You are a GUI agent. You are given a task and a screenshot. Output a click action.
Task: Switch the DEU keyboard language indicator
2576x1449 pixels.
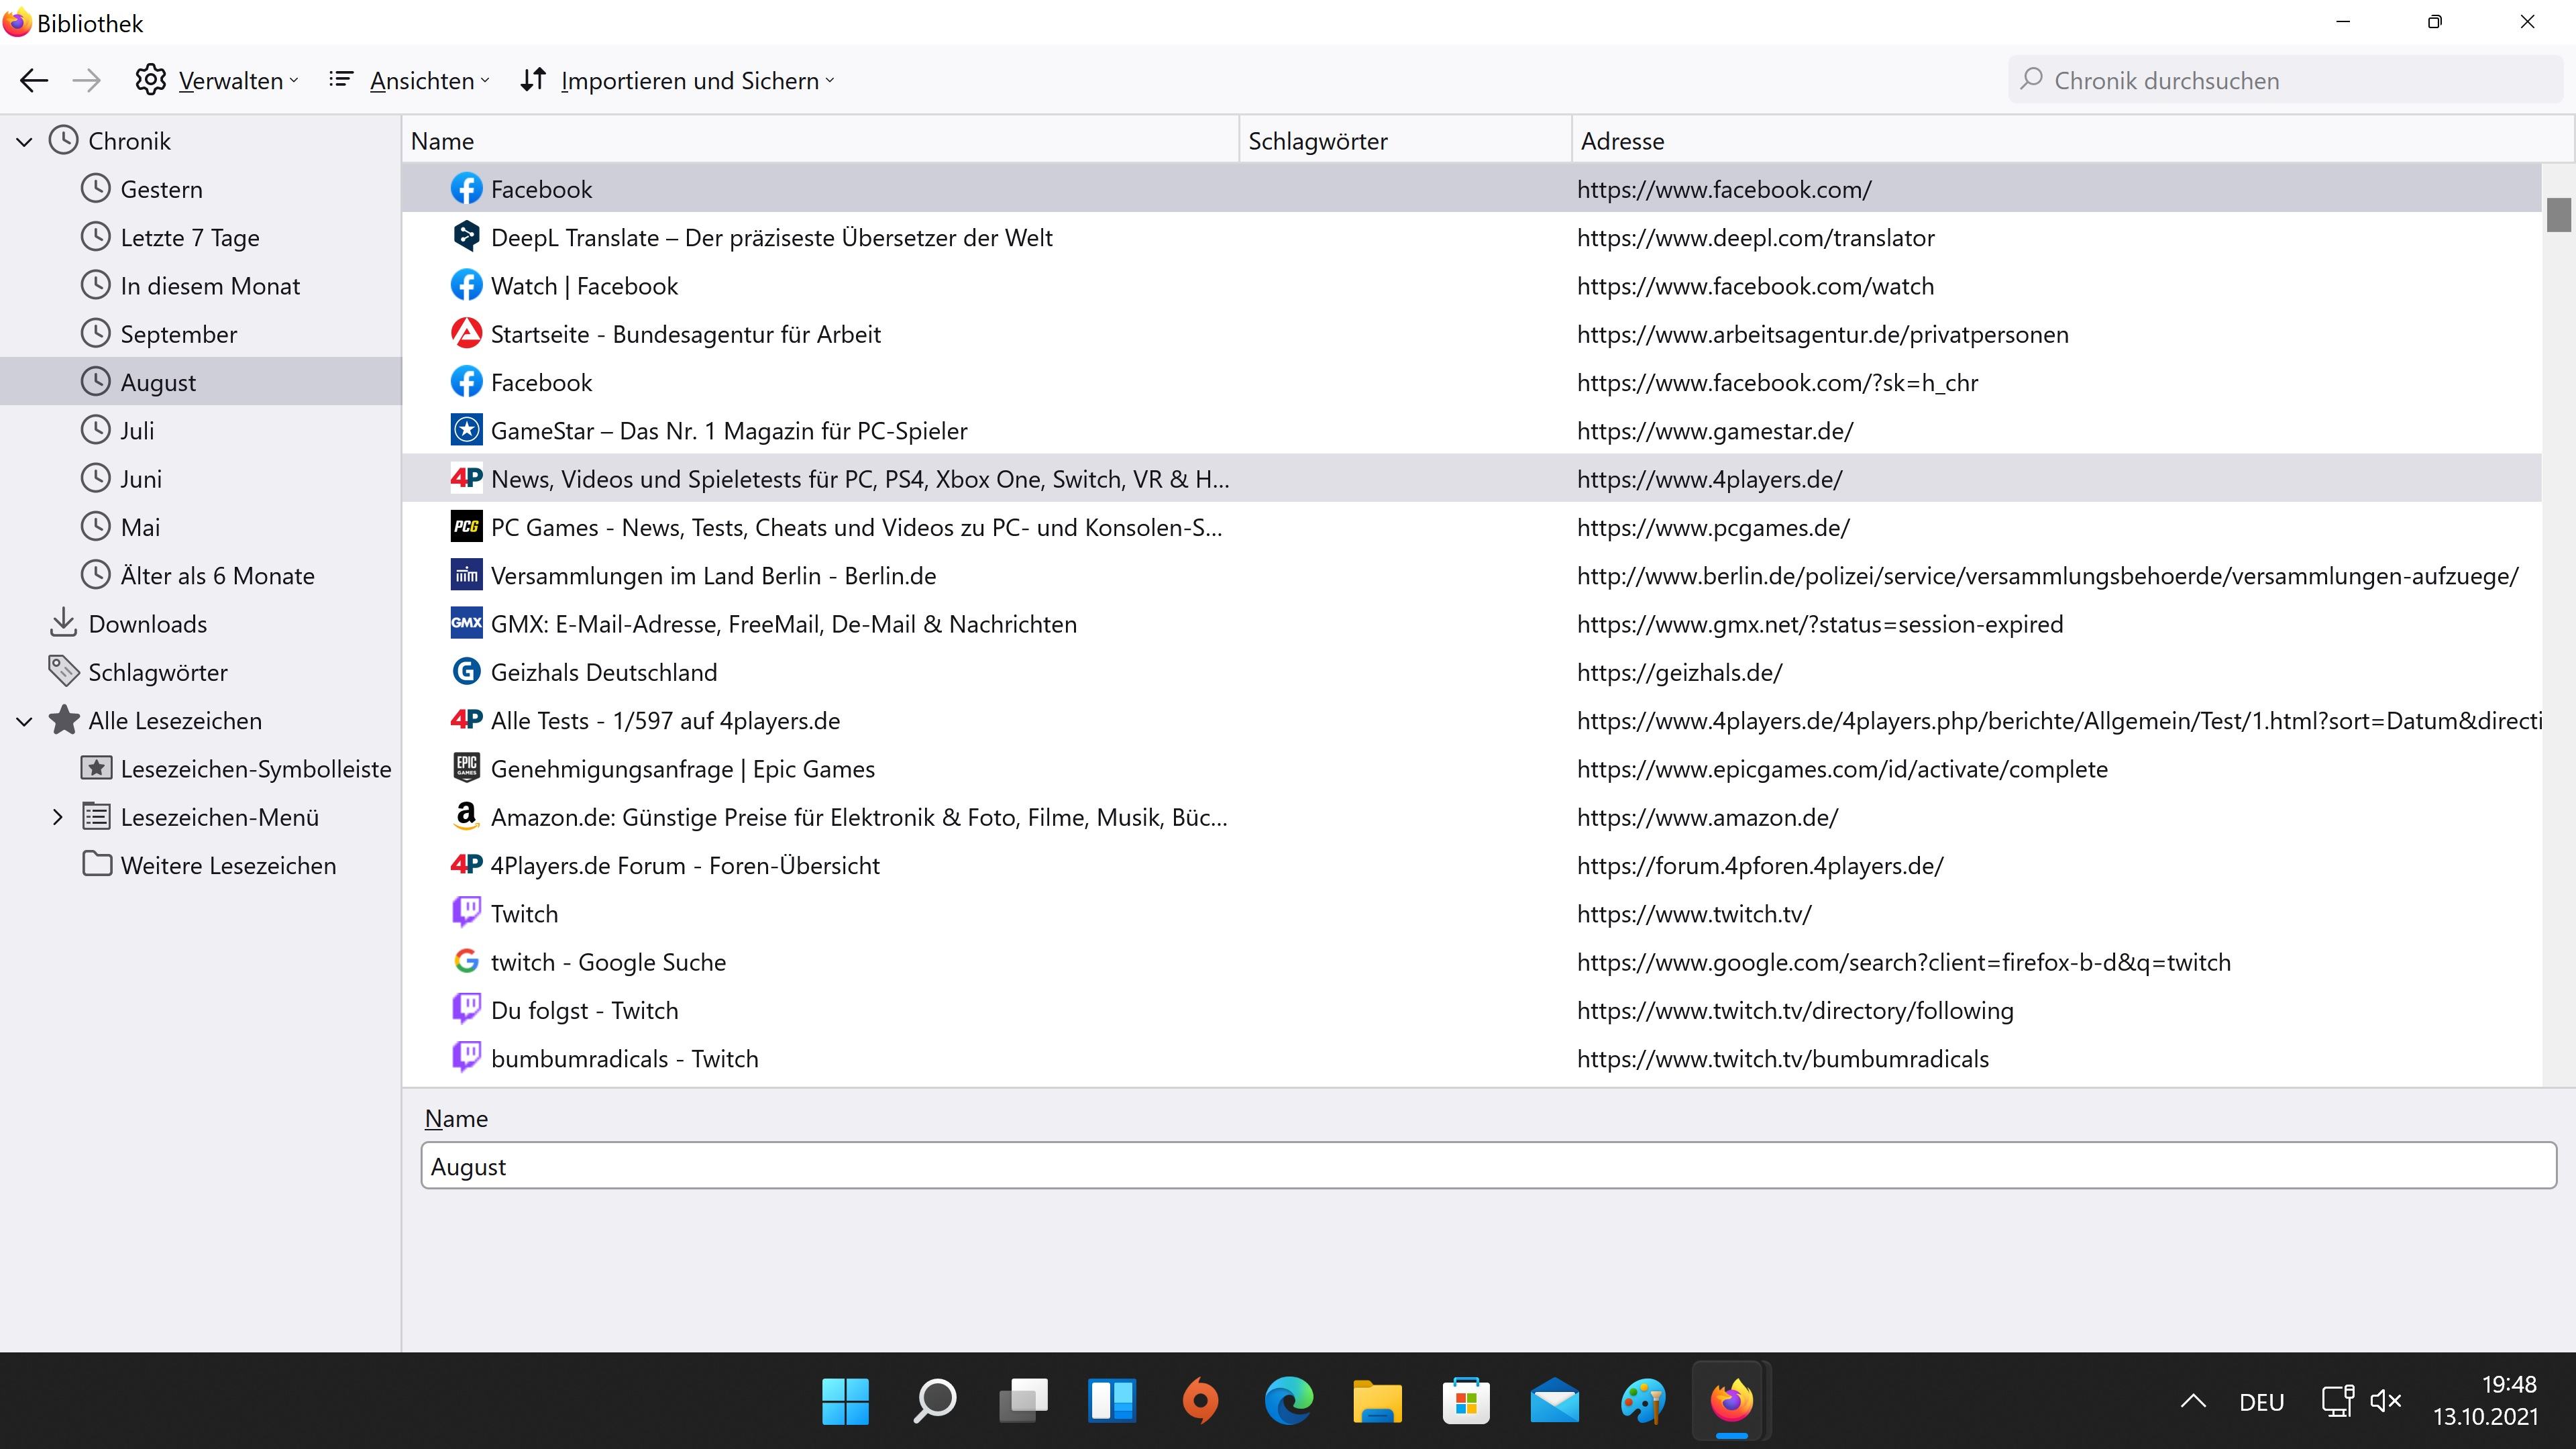pyautogui.click(x=2262, y=1402)
